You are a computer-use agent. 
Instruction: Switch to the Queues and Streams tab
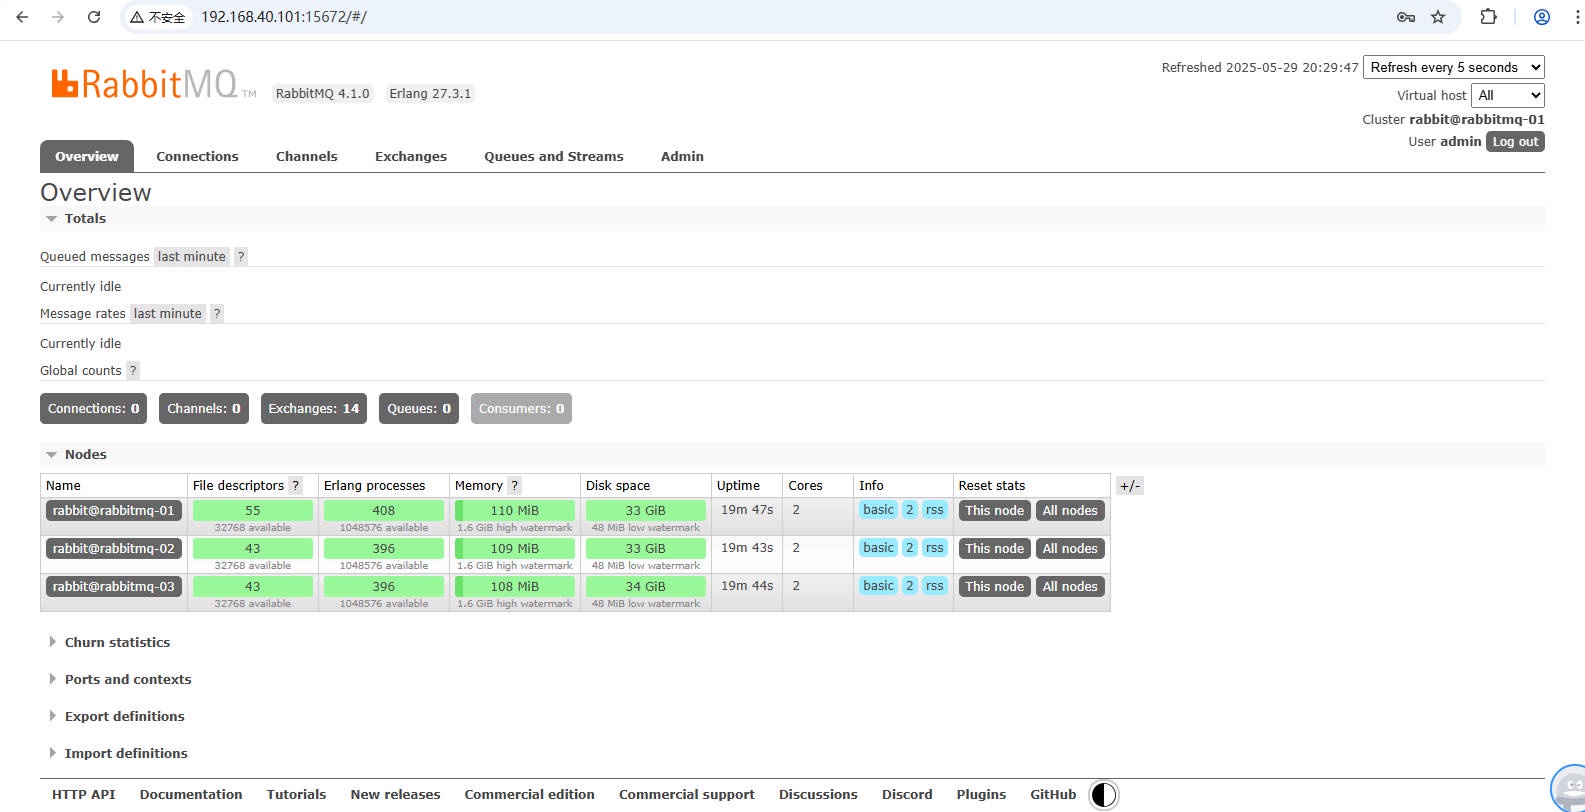click(x=553, y=157)
